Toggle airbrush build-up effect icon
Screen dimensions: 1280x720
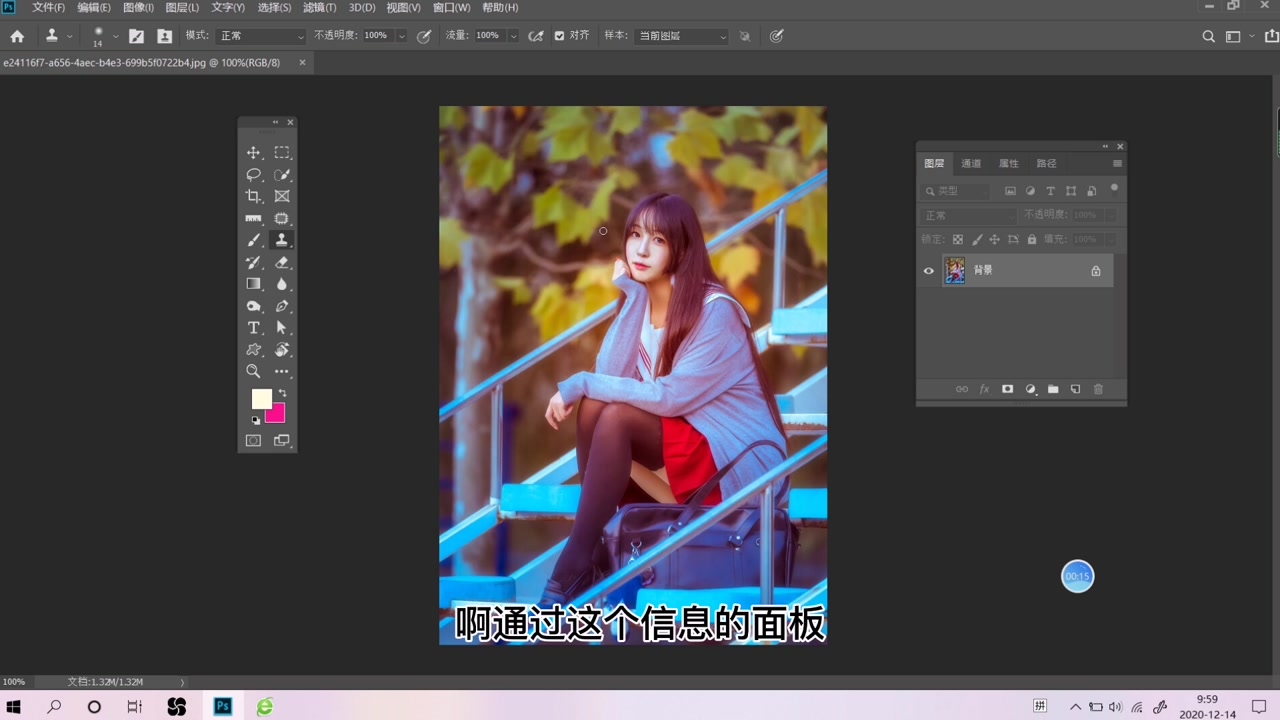click(x=536, y=36)
